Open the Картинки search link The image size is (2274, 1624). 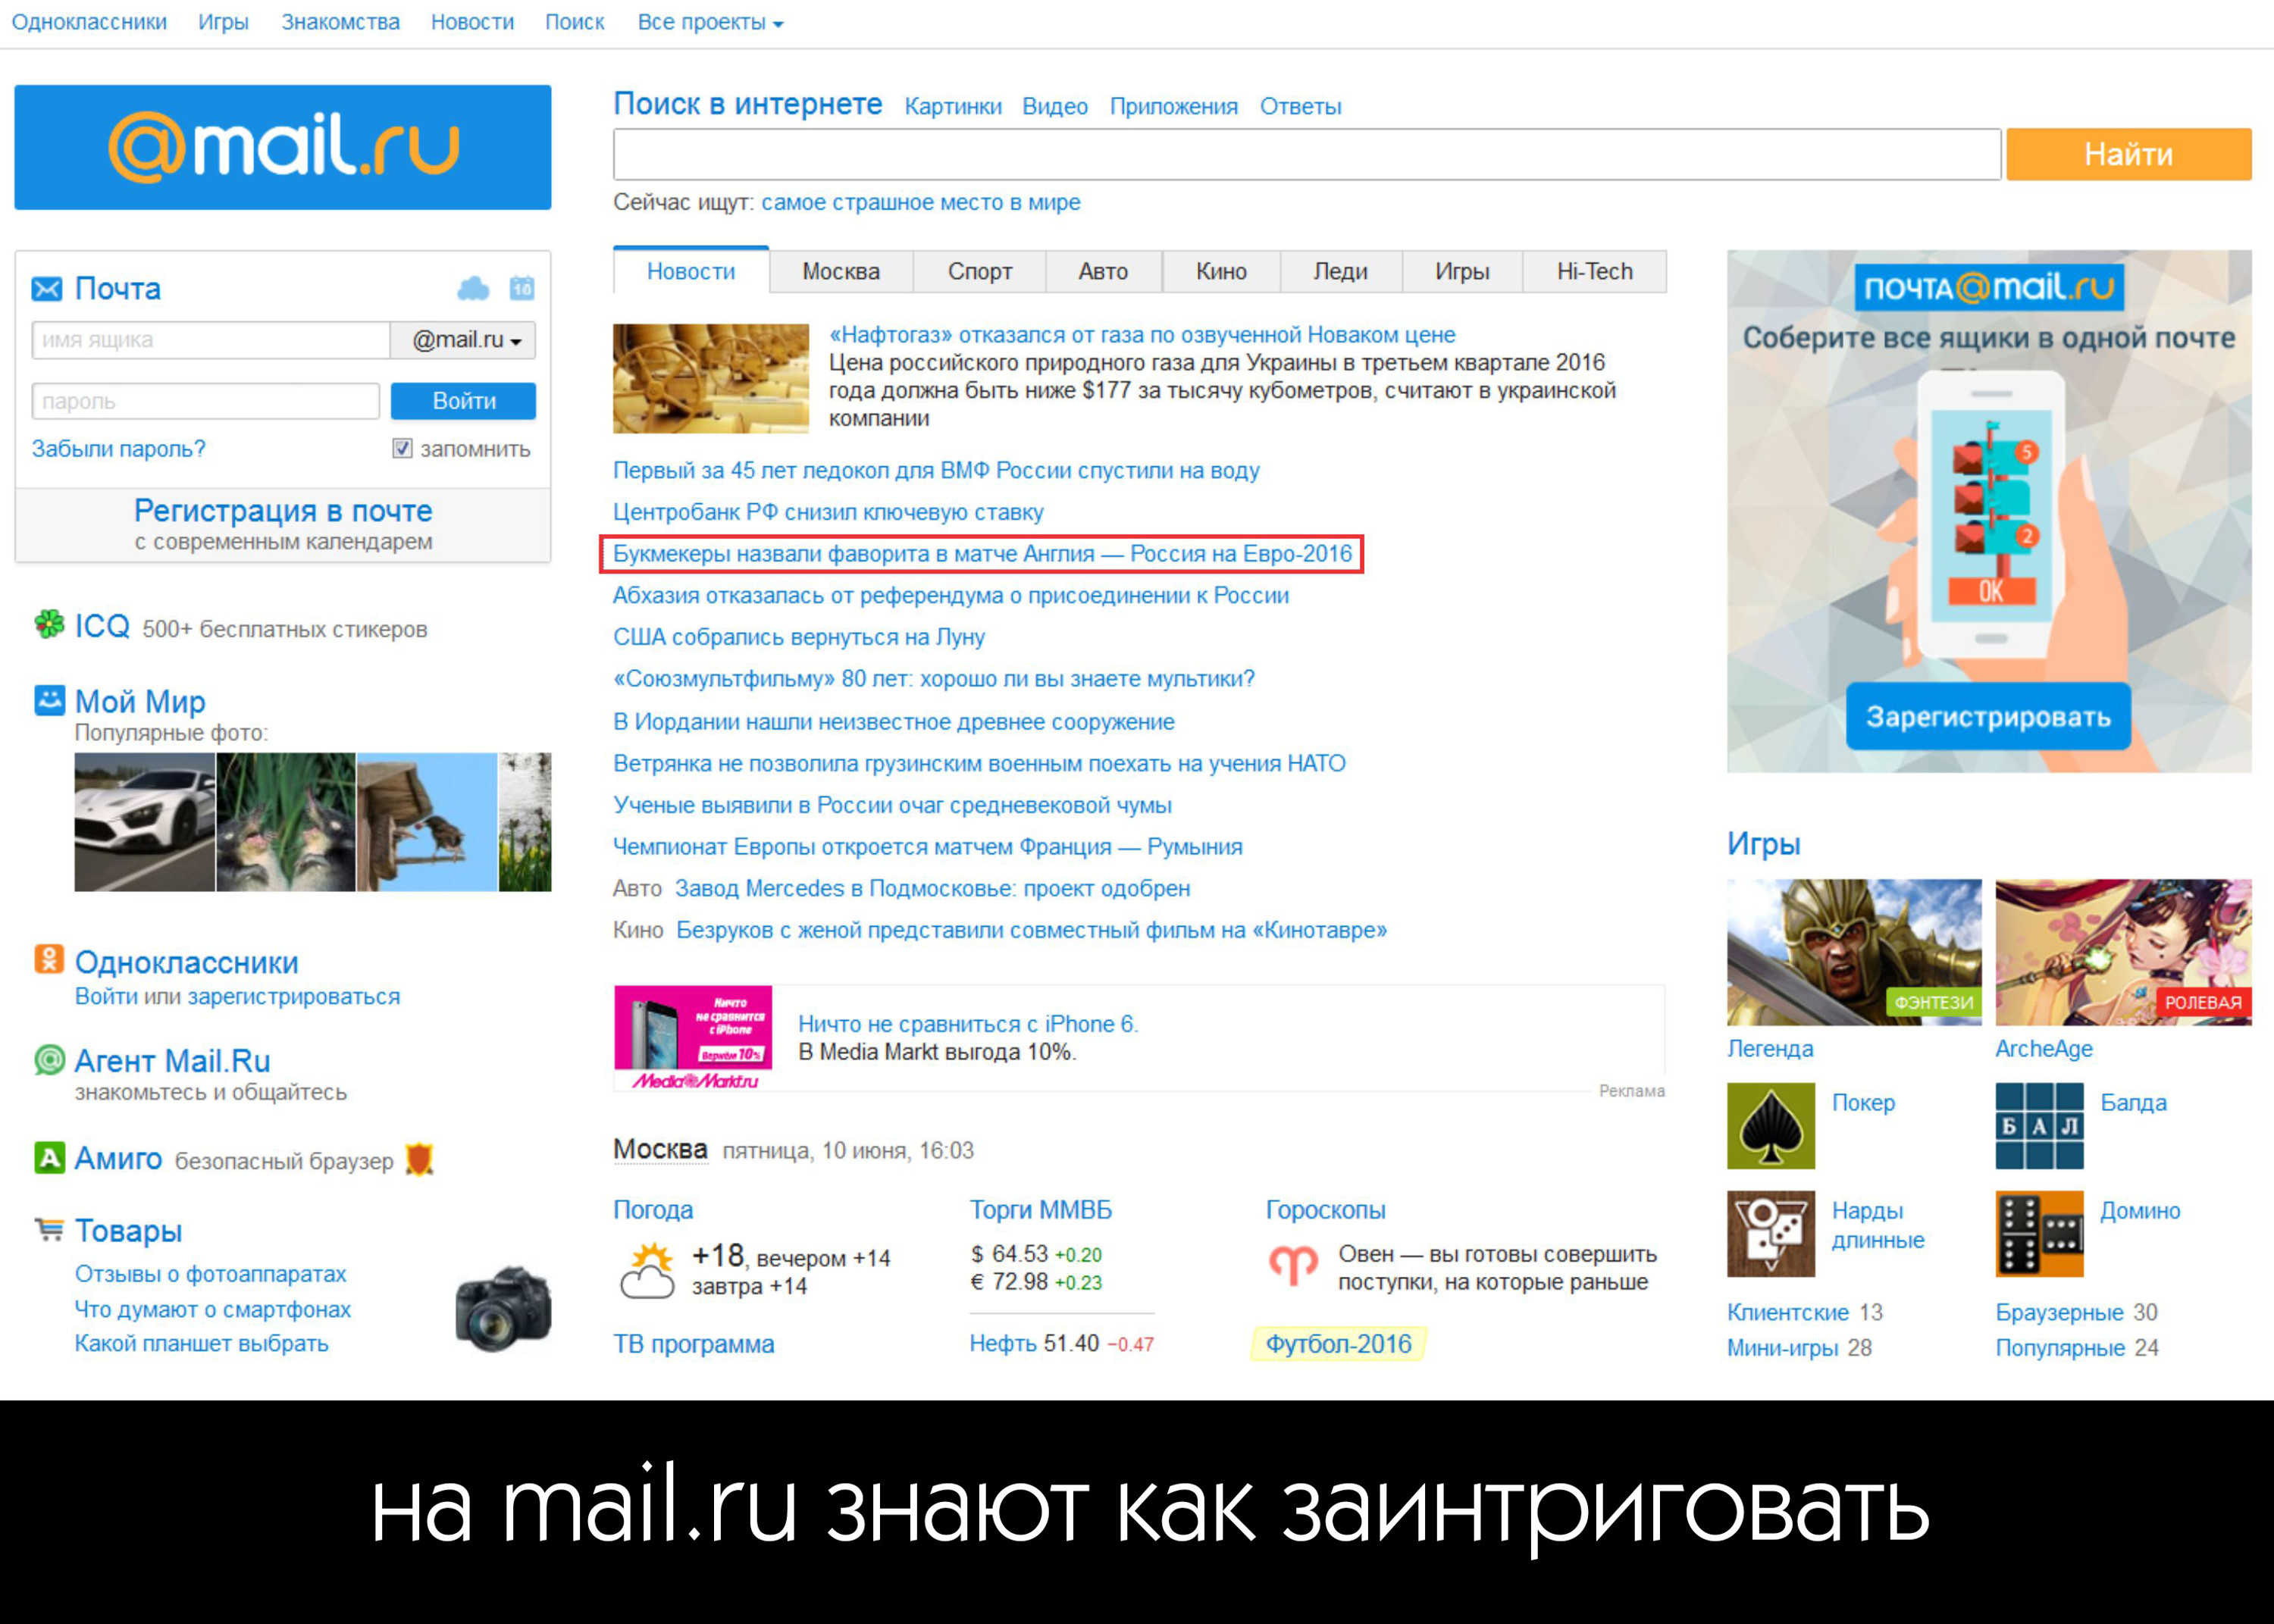pos(953,106)
